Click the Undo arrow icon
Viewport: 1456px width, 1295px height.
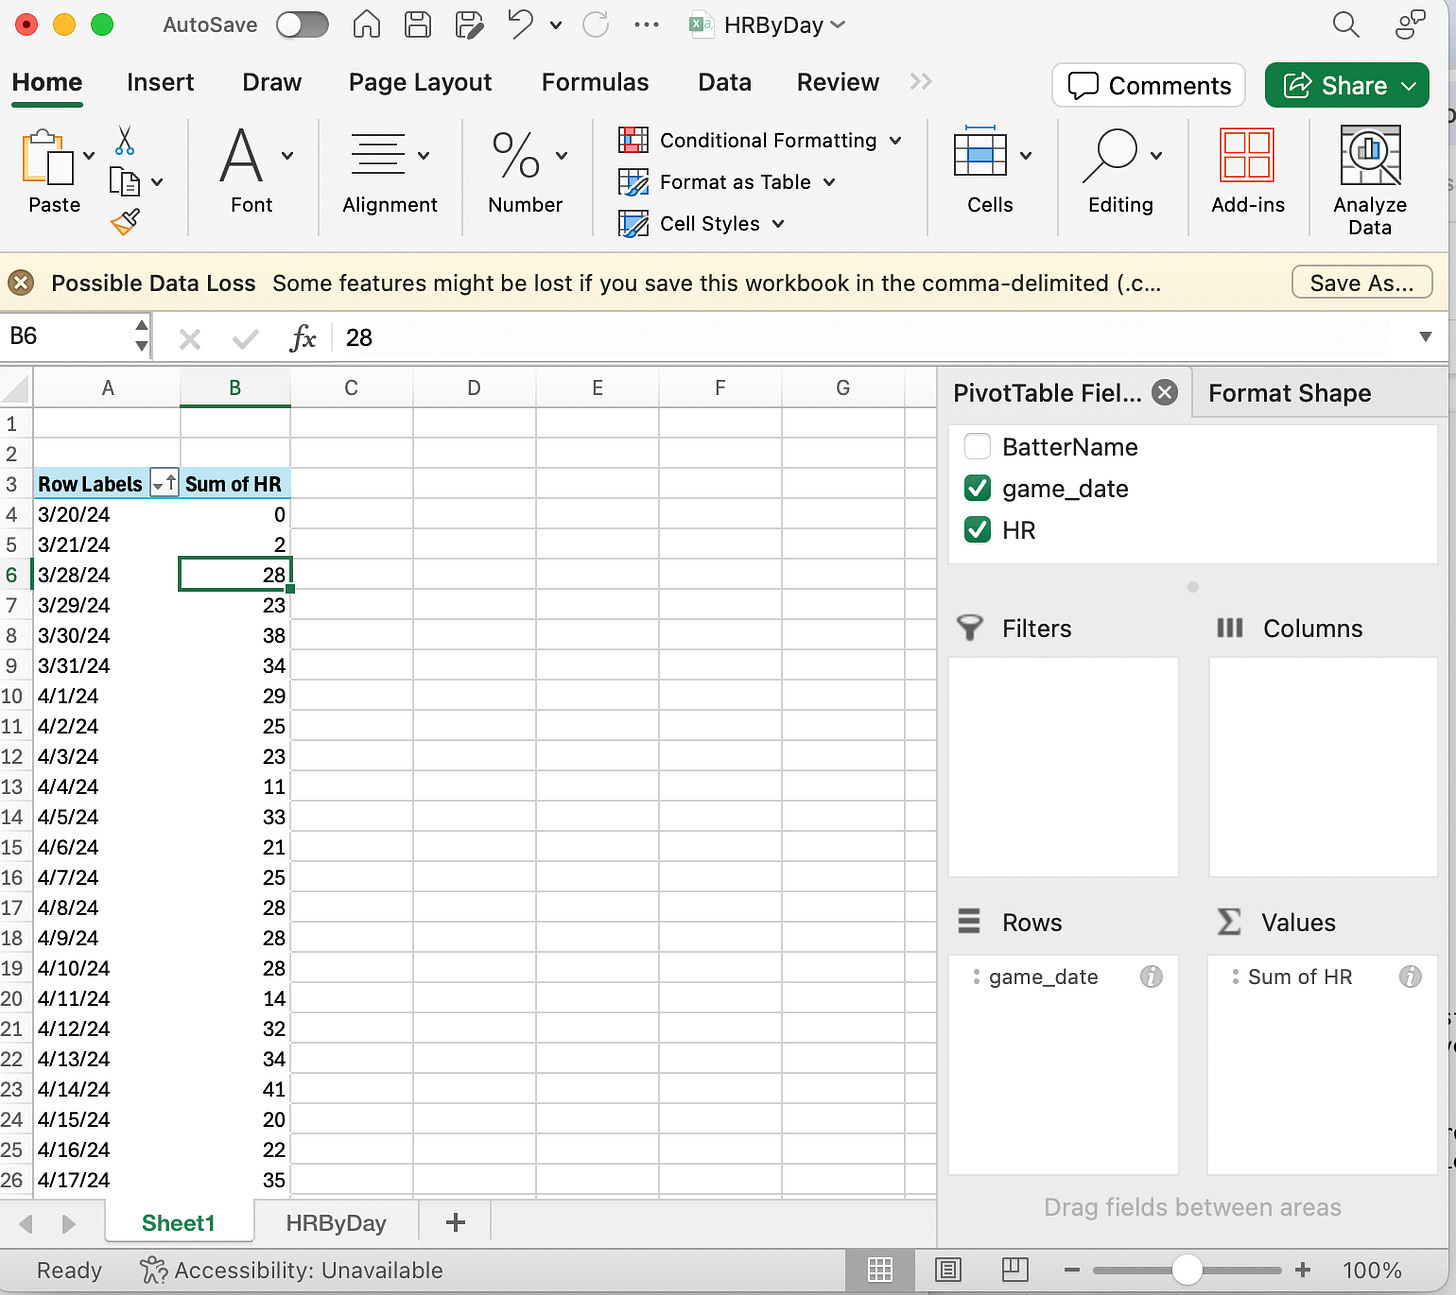[x=521, y=24]
